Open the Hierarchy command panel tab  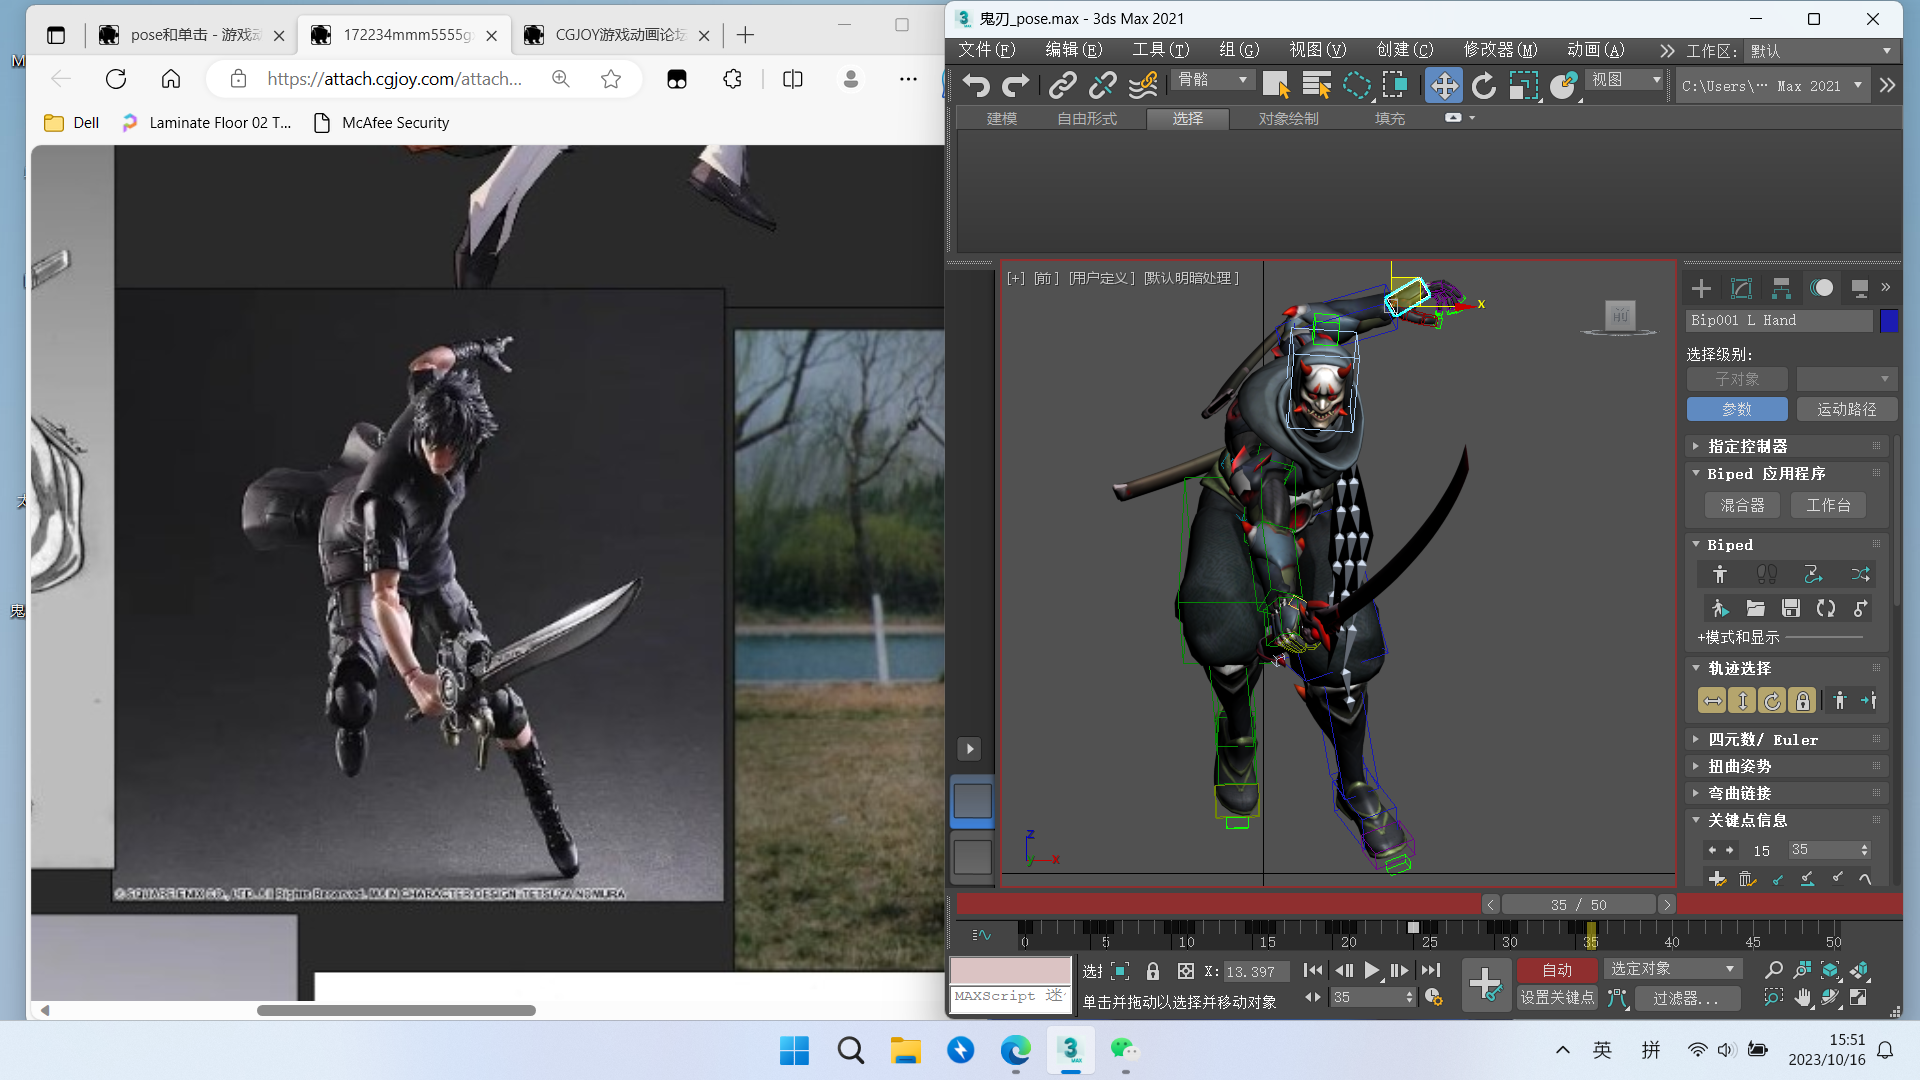1781,288
